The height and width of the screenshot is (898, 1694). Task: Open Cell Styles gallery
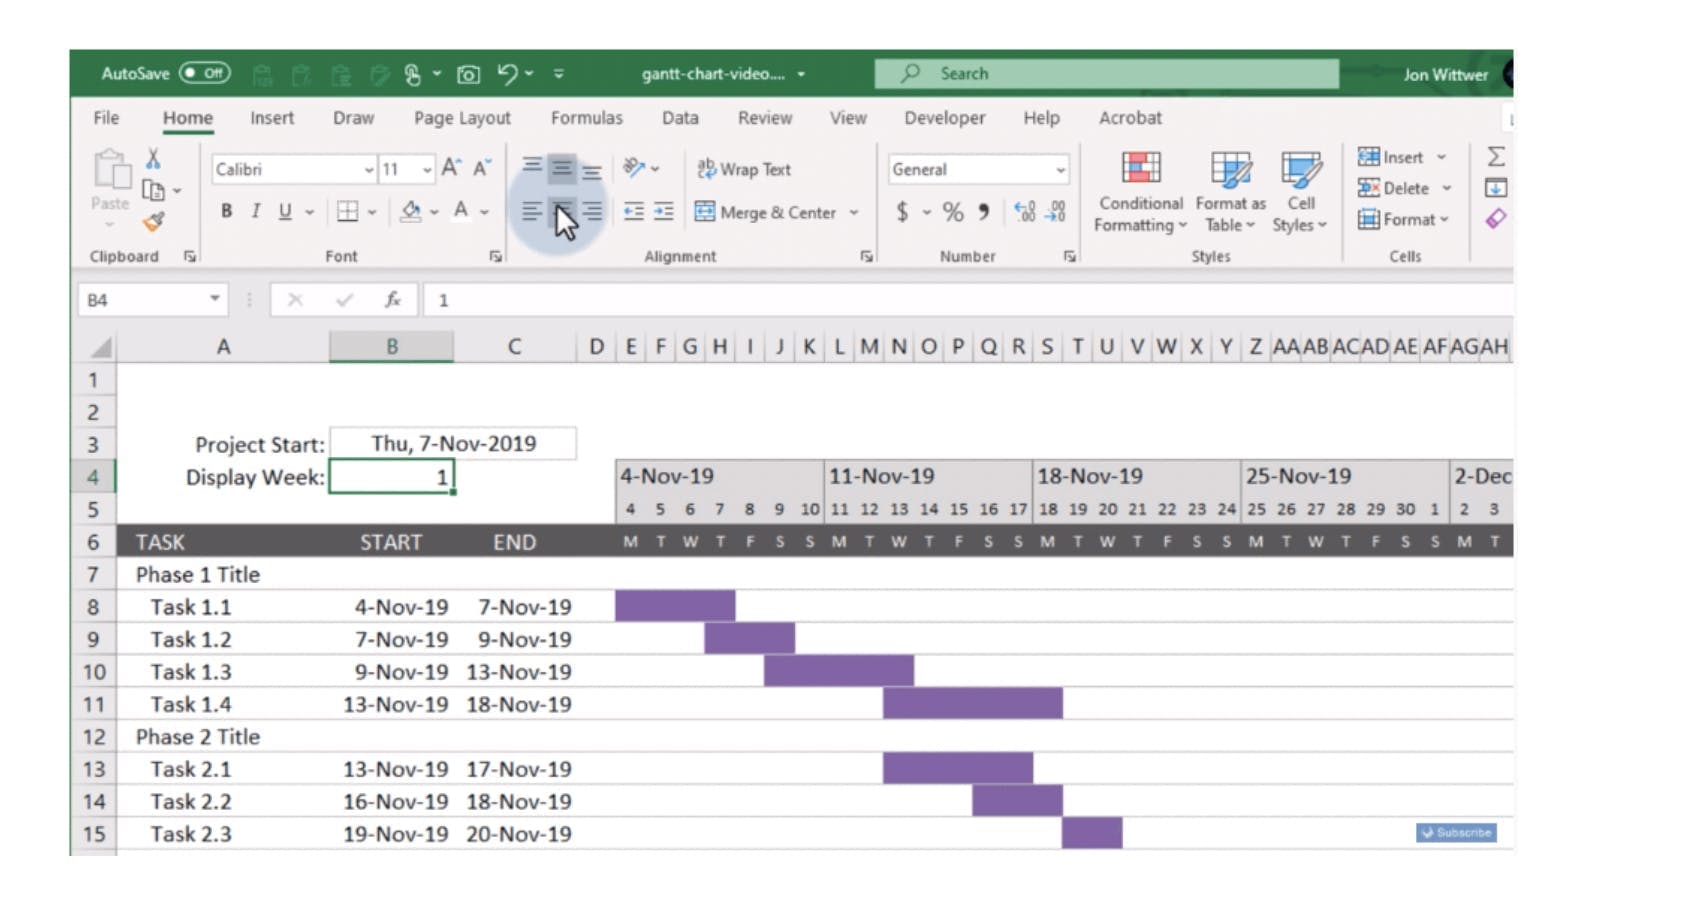pos(1300,192)
